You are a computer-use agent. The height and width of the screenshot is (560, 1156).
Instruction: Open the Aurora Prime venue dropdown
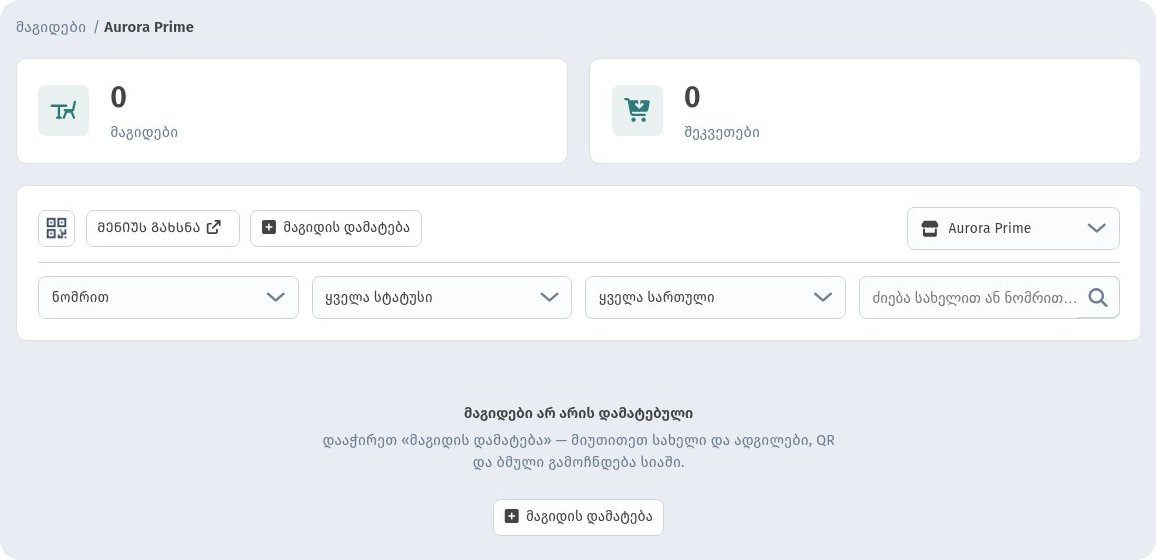tap(1013, 228)
